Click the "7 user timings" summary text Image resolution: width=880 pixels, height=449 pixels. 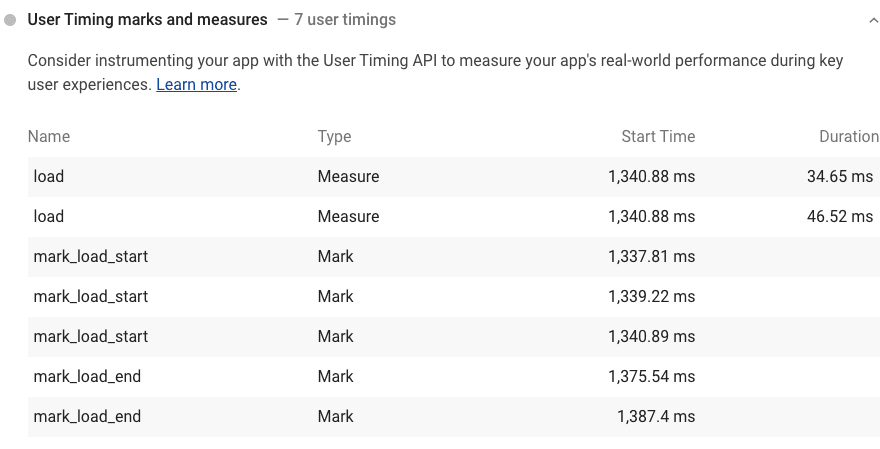[345, 19]
